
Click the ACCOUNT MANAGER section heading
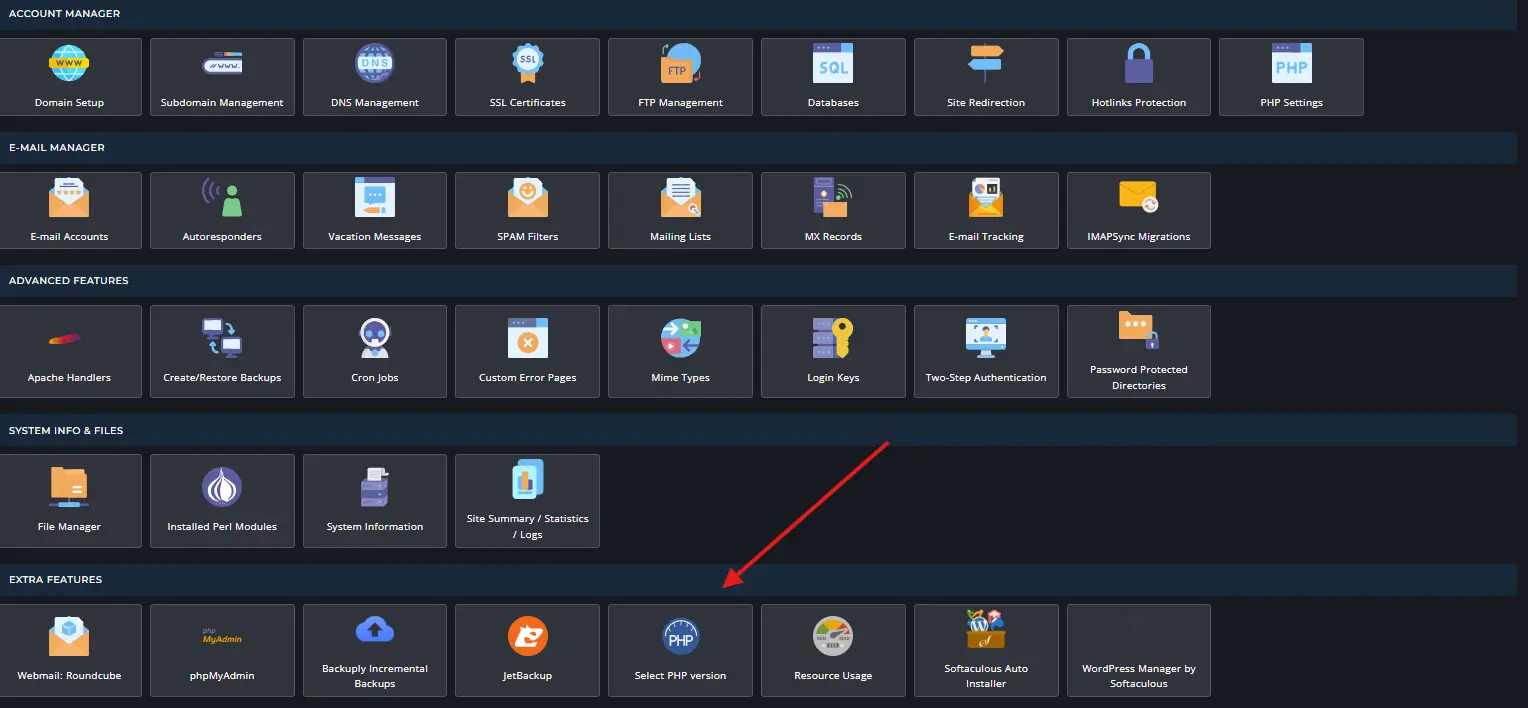[64, 14]
